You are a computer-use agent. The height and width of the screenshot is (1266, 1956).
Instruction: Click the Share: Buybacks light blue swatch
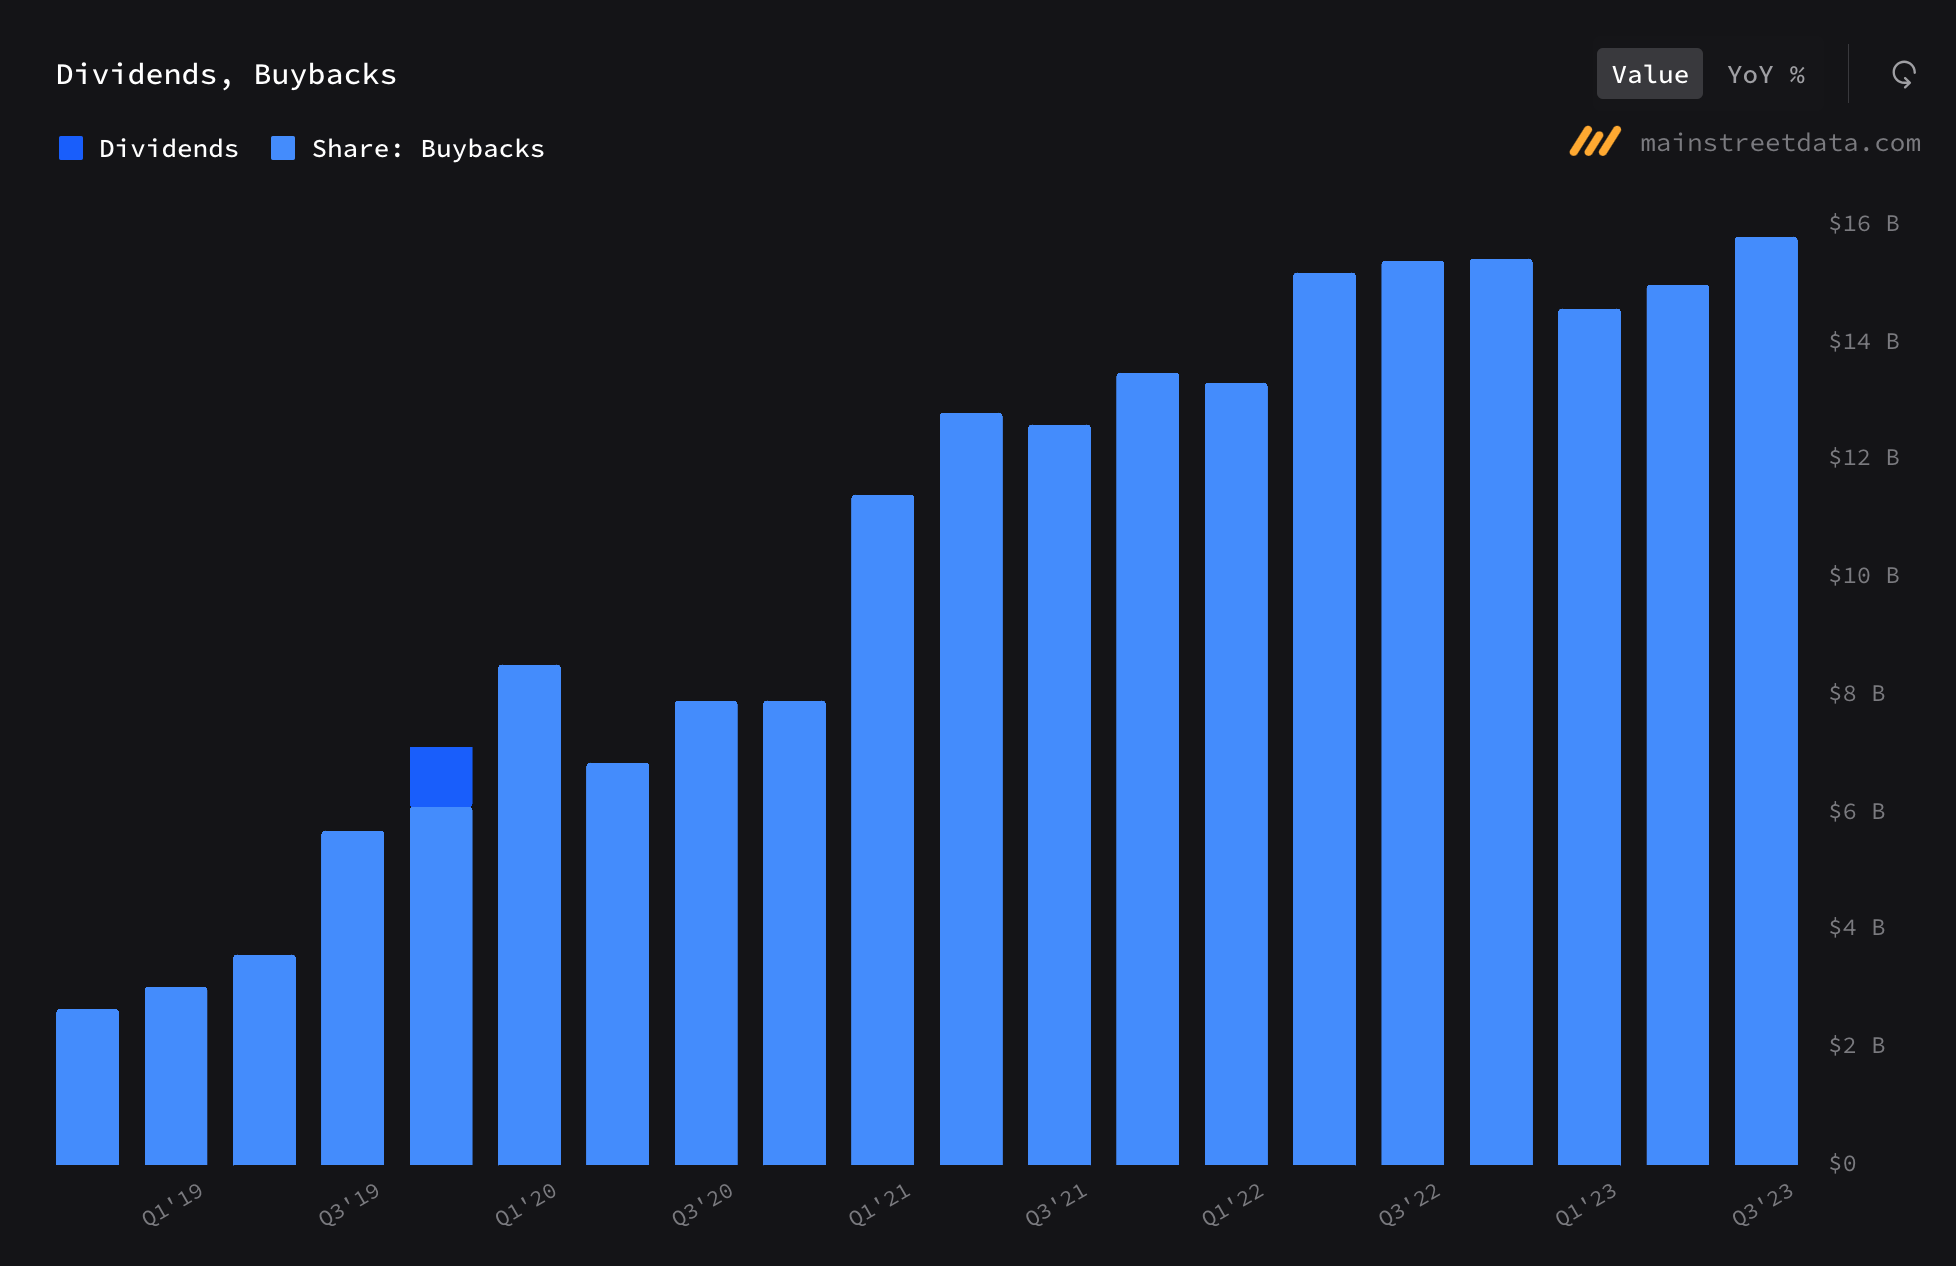(283, 148)
